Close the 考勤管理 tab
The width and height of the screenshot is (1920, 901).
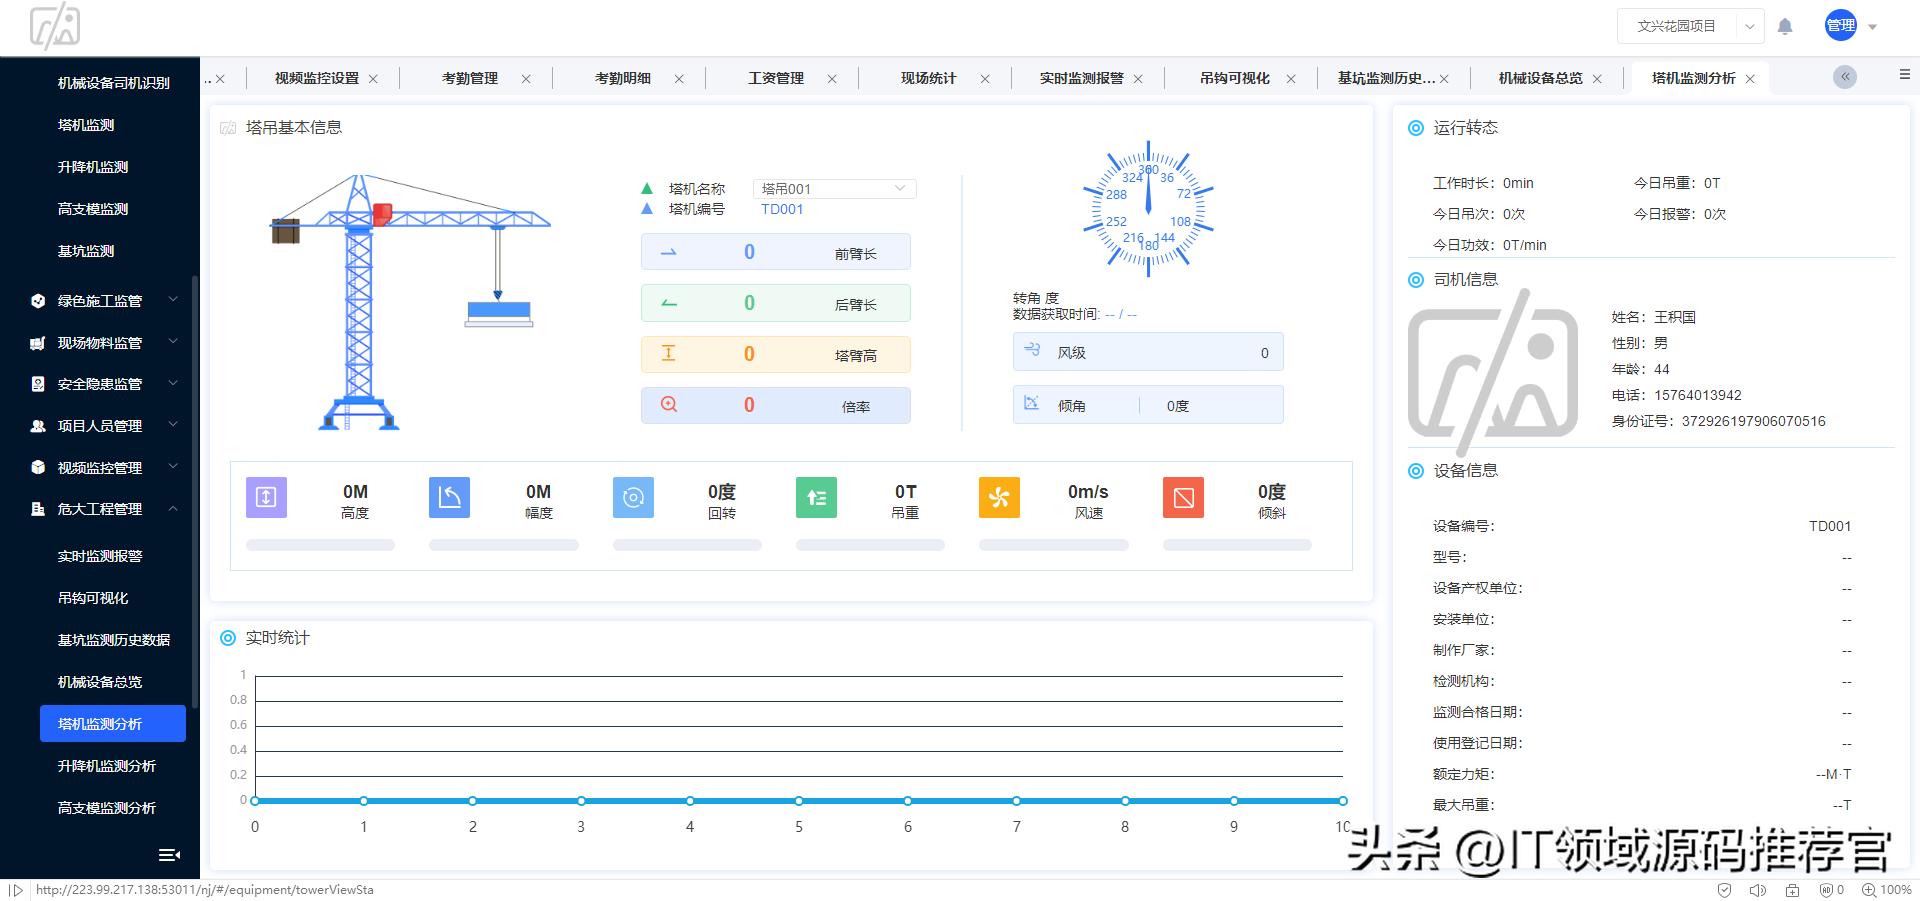pyautogui.click(x=526, y=79)
